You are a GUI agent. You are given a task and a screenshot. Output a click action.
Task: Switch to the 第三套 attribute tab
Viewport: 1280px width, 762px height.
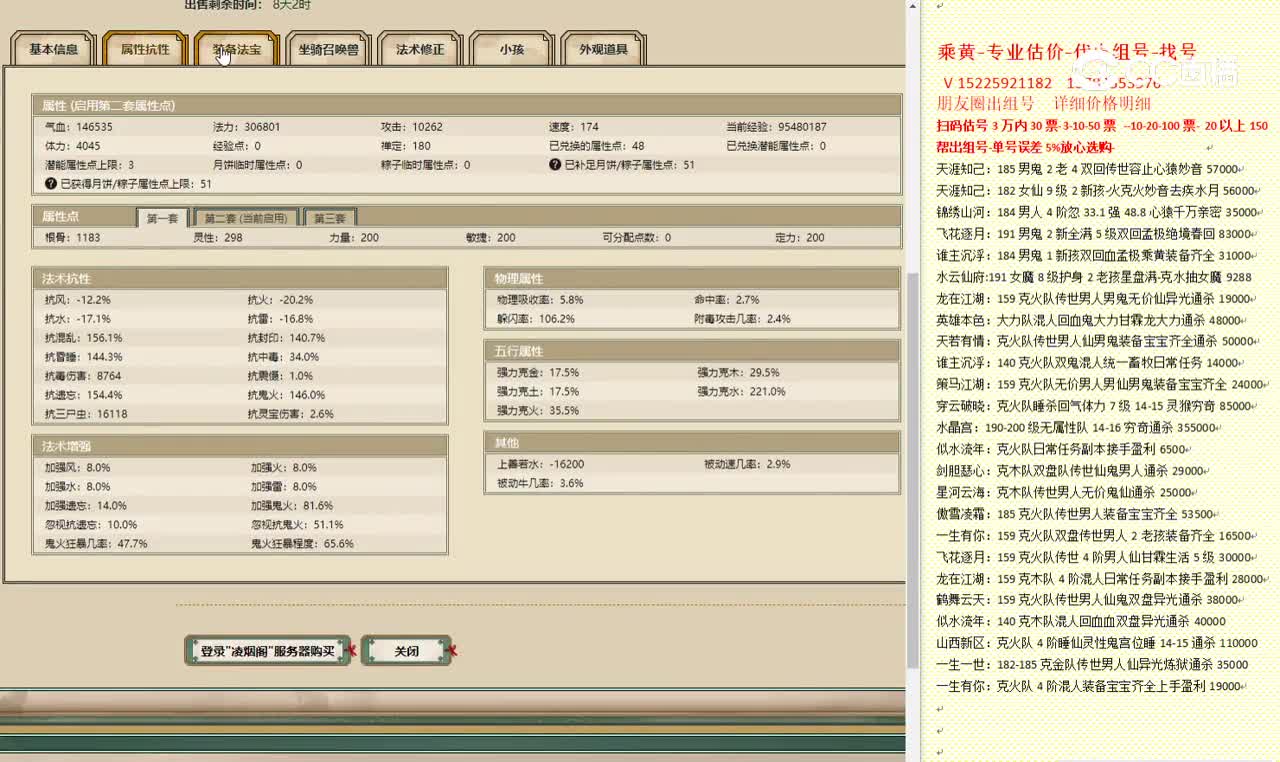click(329, 218)
